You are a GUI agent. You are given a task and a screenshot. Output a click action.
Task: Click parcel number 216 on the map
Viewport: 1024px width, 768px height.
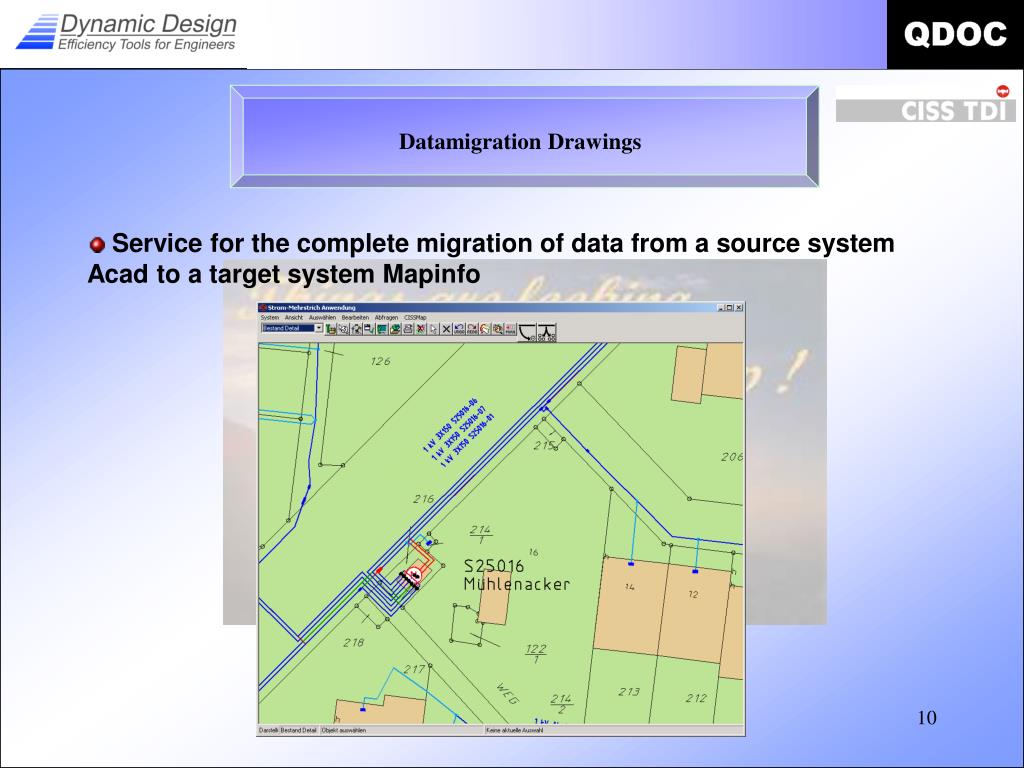pyautogui.click(x=423, y=499)
